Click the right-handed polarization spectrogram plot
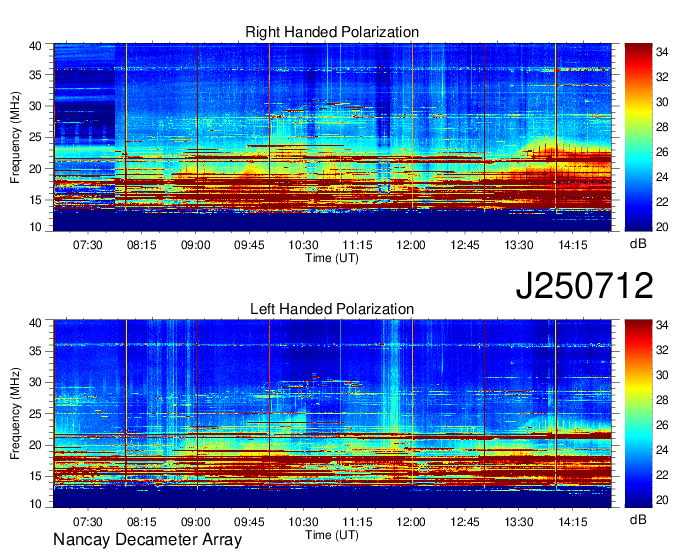Screen dimensions: 680x552 coord(332,137)
